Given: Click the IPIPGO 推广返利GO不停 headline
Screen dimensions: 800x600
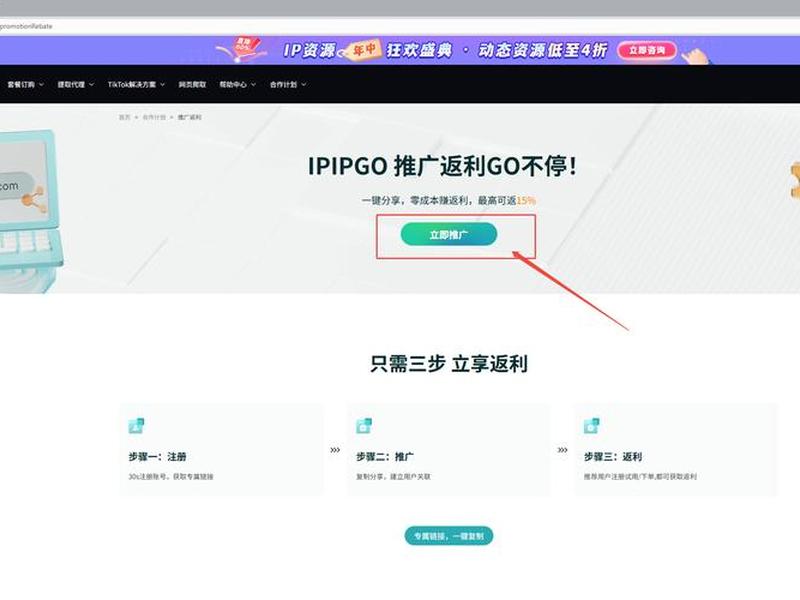Looking at the screenshot, I should tap(442, 166).
